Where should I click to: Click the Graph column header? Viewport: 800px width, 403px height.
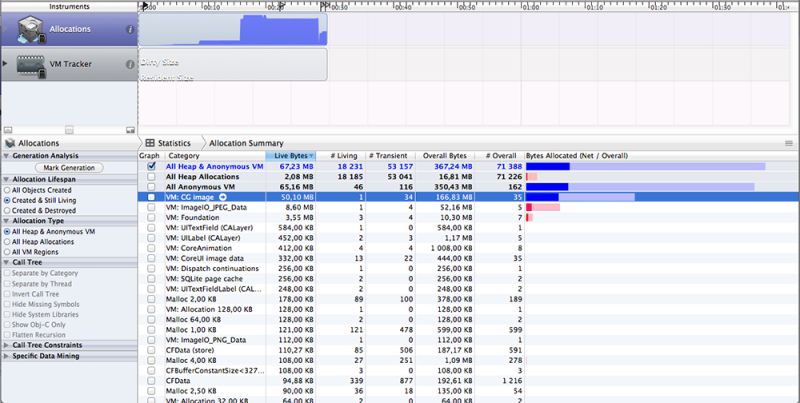pos(149,156)
